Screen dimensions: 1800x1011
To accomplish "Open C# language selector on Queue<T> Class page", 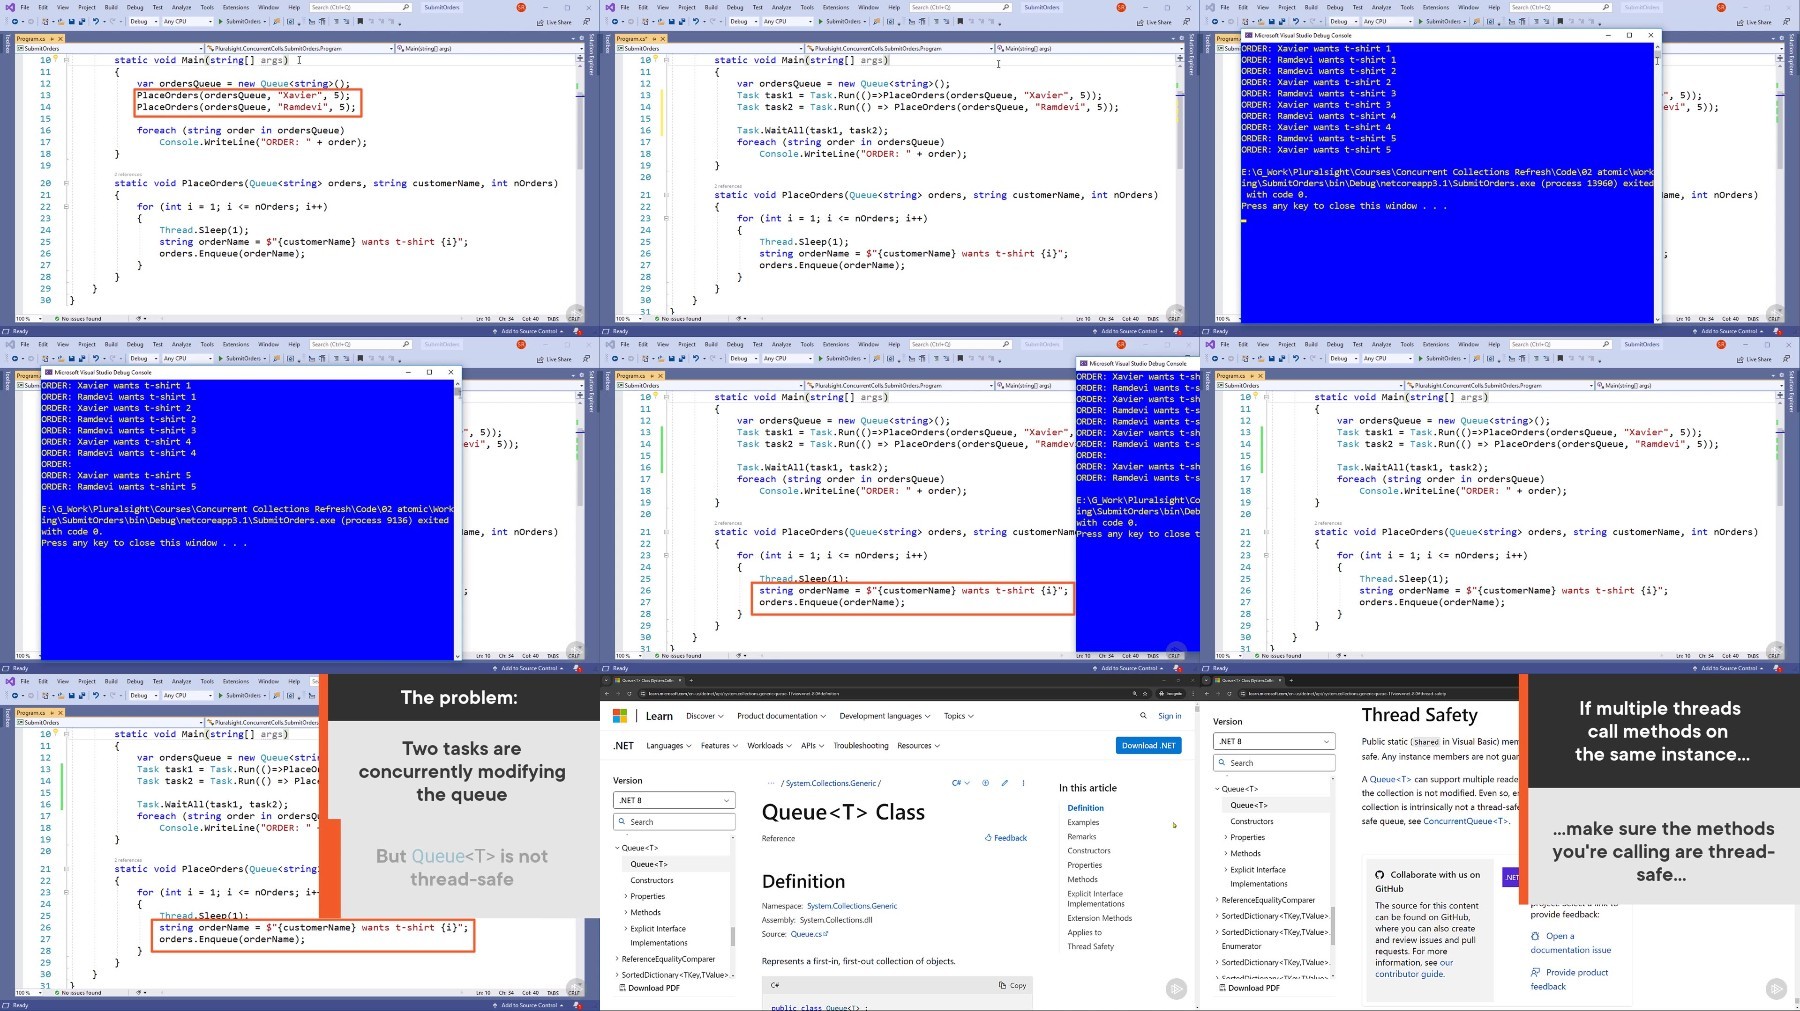I will 960,783.
